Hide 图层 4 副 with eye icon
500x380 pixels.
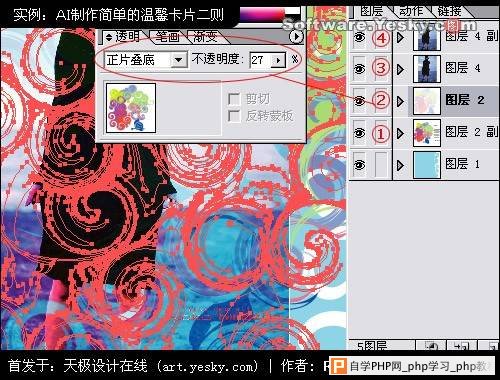tap(359, 37)
